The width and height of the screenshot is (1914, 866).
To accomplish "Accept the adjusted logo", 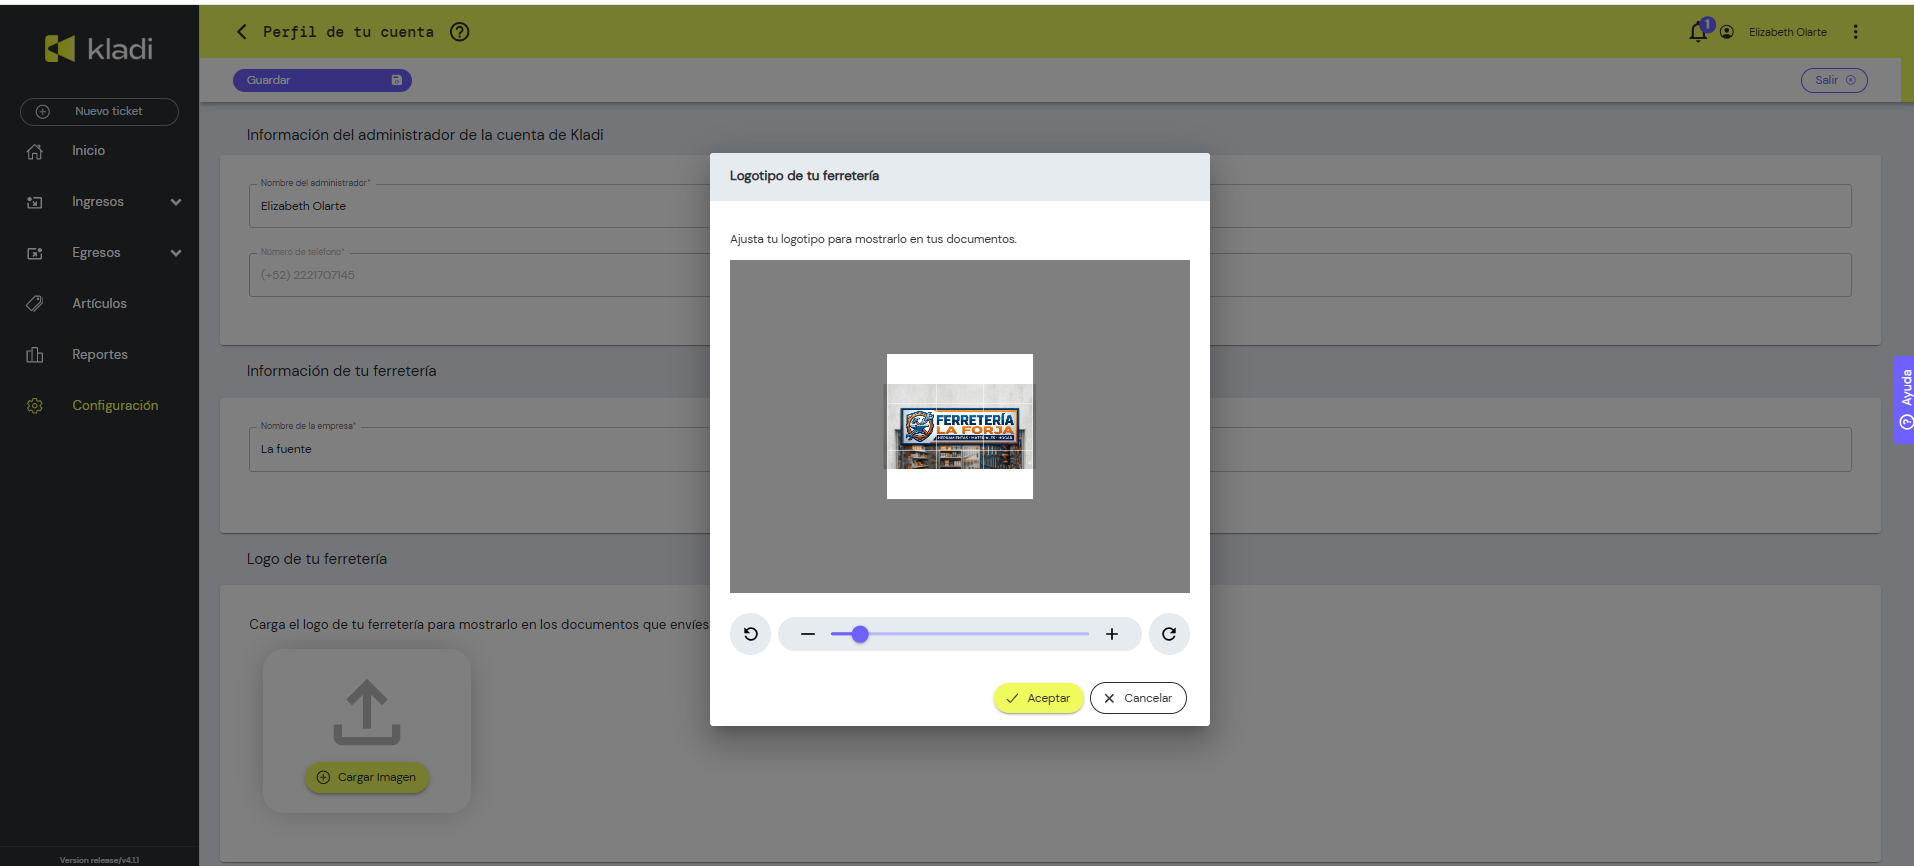I will (1038, 698).
